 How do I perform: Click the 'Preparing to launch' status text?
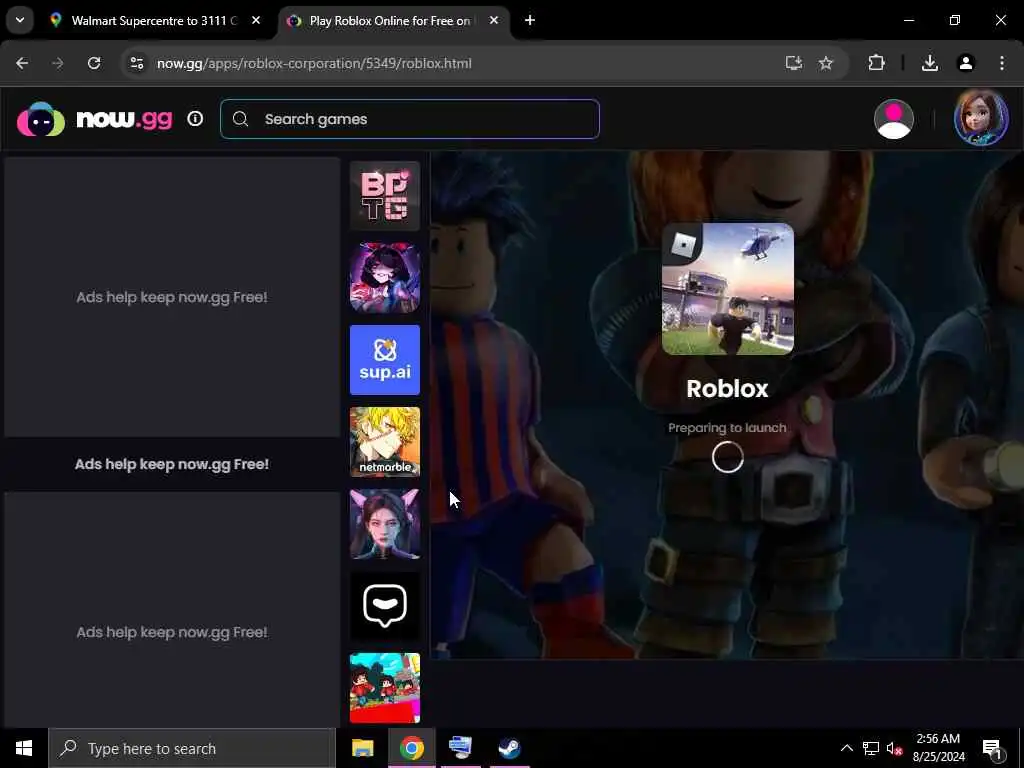(x=728, y=428)
